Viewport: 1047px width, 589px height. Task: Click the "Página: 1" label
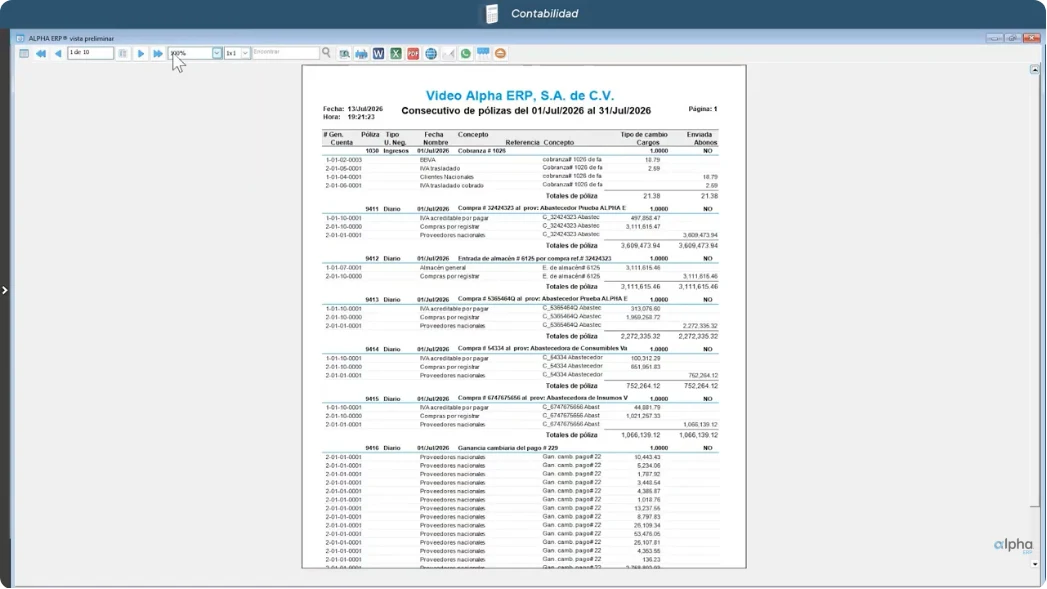[x=702, y=109]
